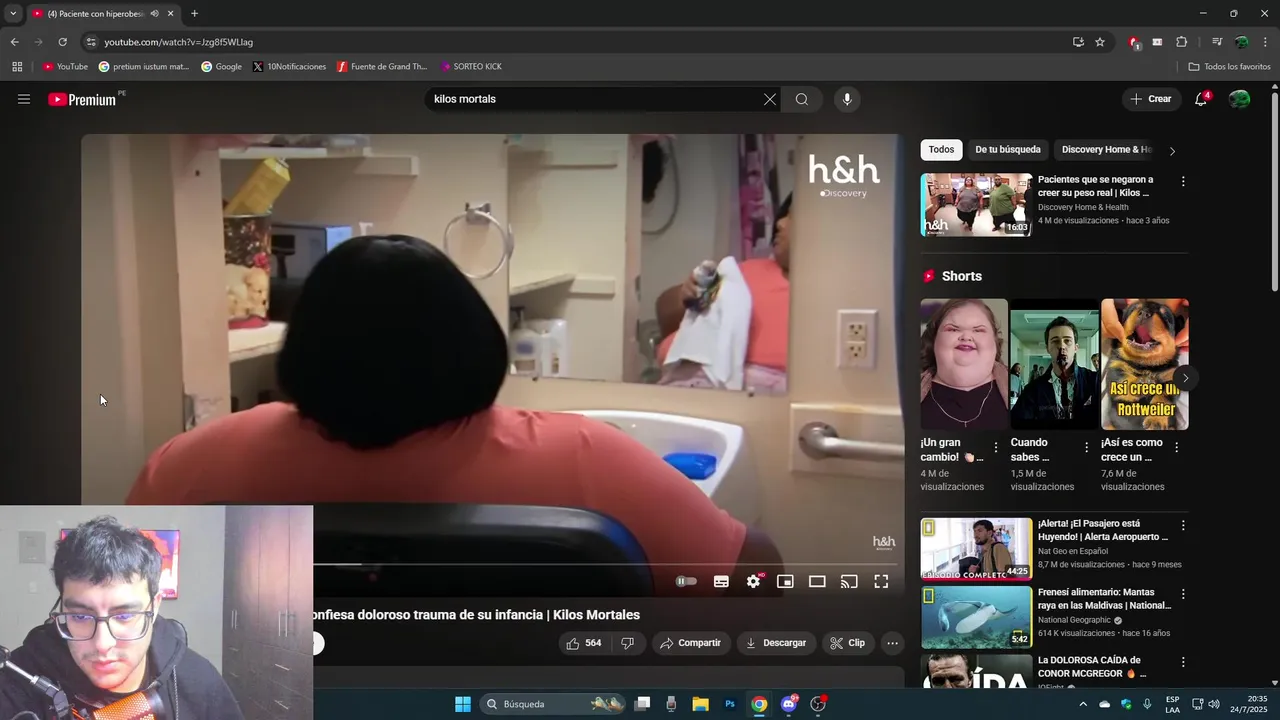
Task: Show next shorts with arrow button
Action: click(1185, 378)
